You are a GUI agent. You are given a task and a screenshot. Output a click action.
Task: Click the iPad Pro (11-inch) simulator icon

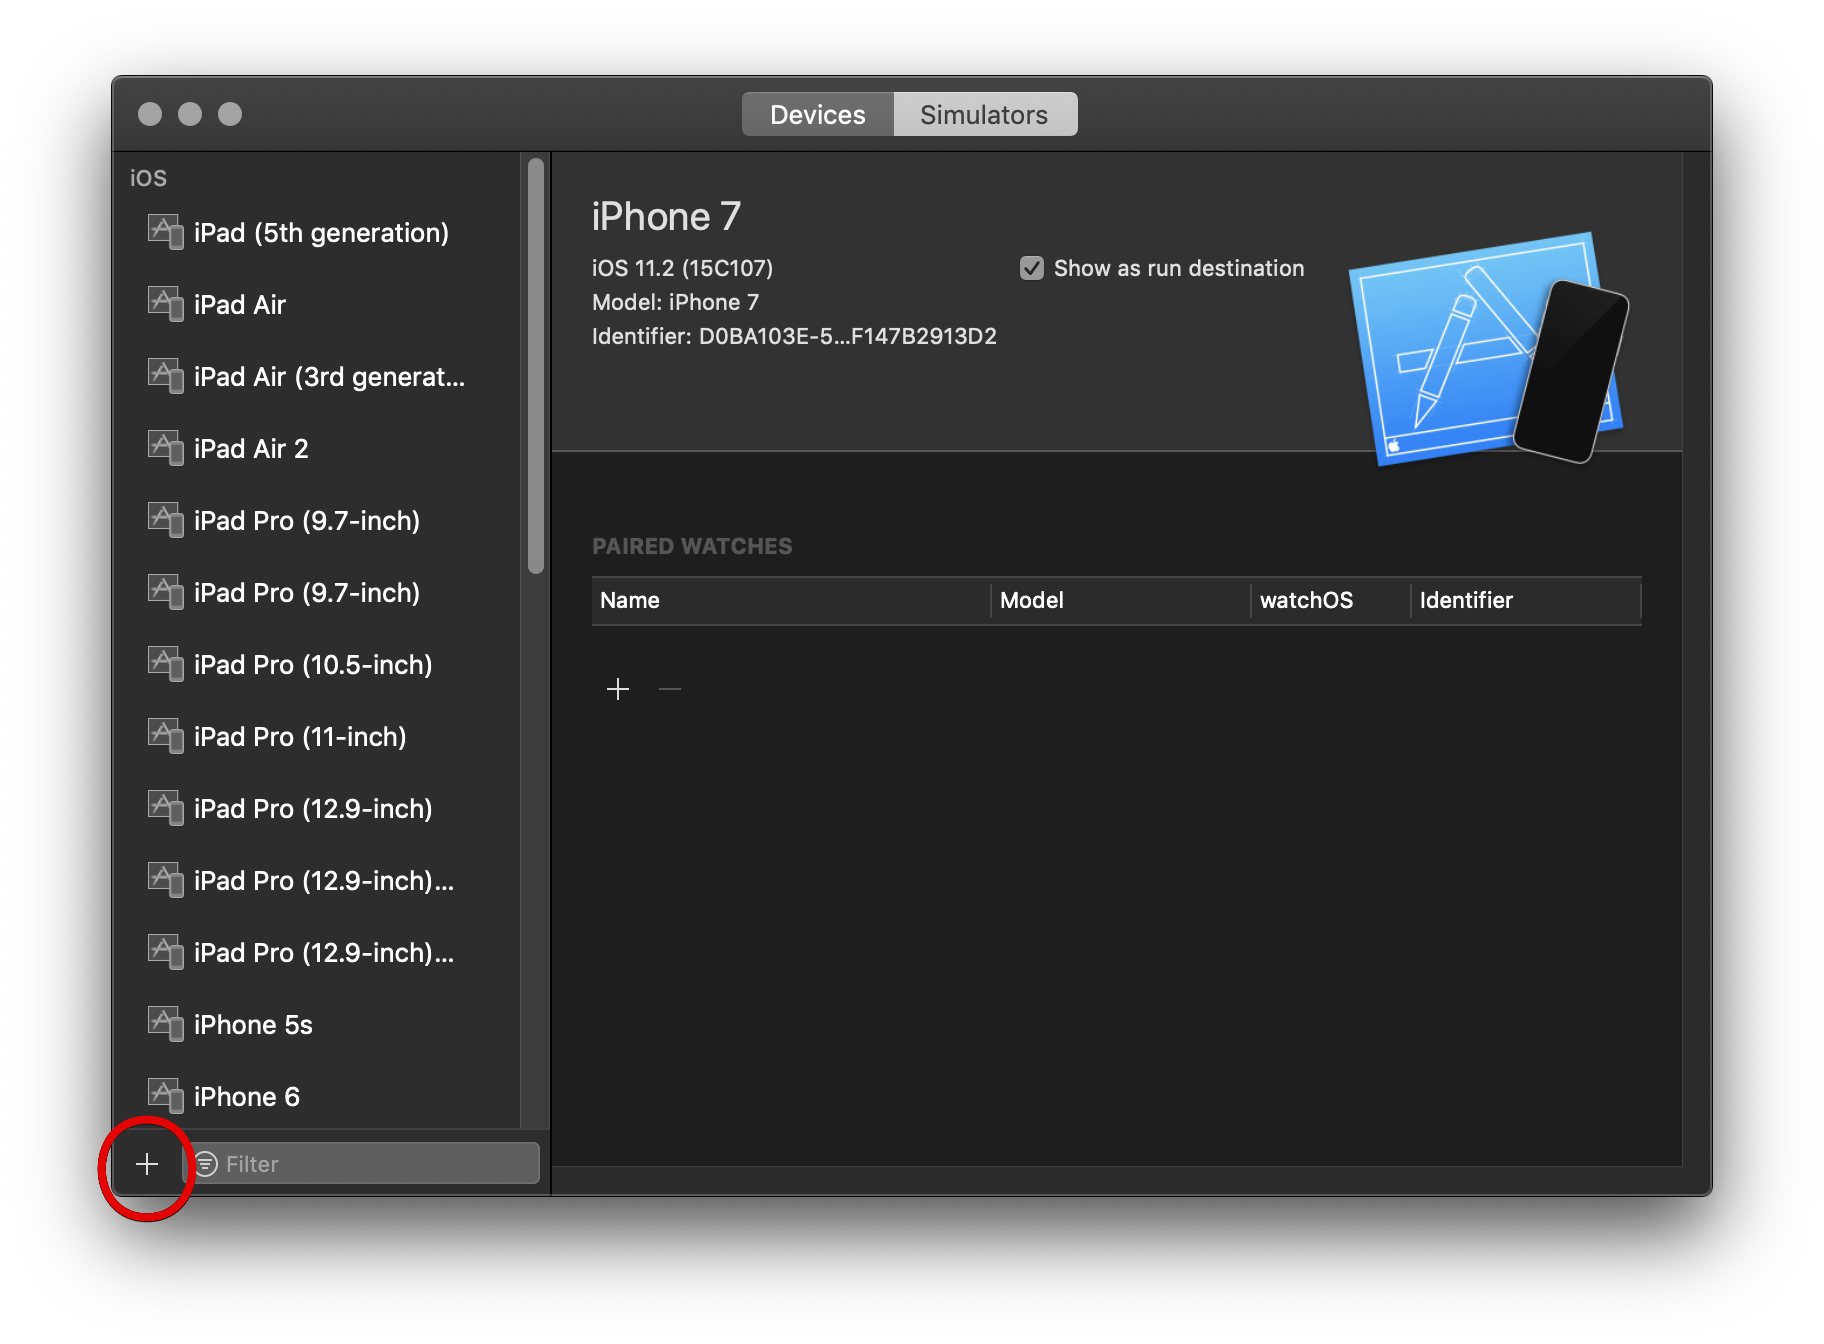coord(165,736)
